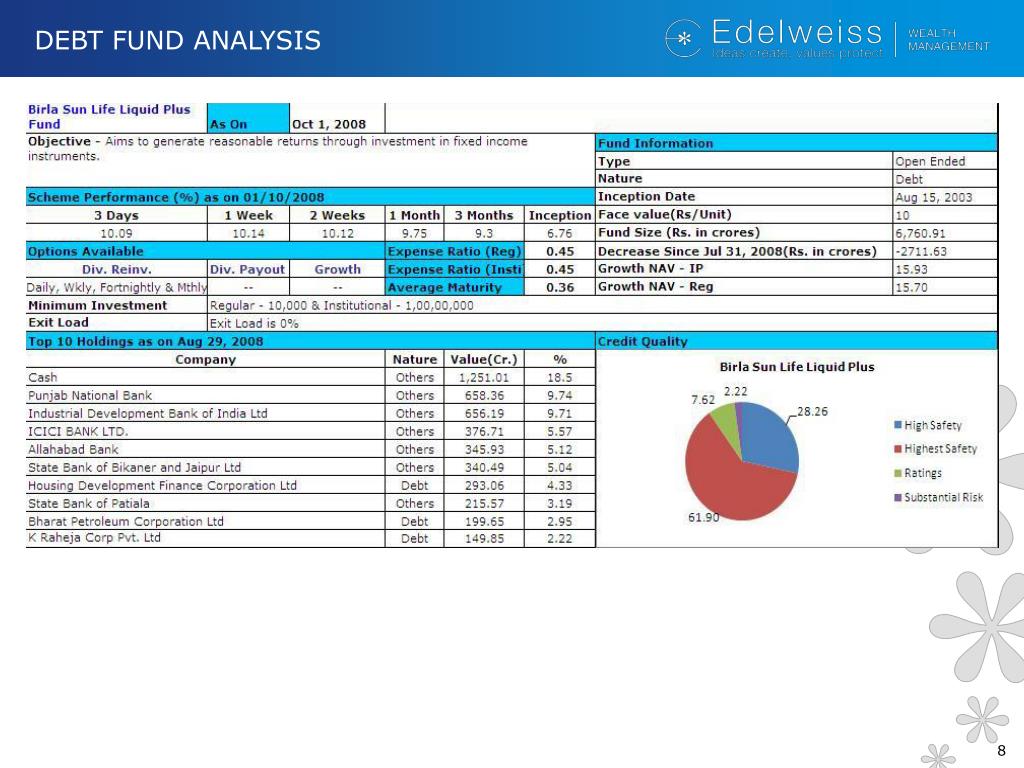Click the 'Div. Payout' option header
Viewport: 1024px width, 768px height.
[248, 269]
